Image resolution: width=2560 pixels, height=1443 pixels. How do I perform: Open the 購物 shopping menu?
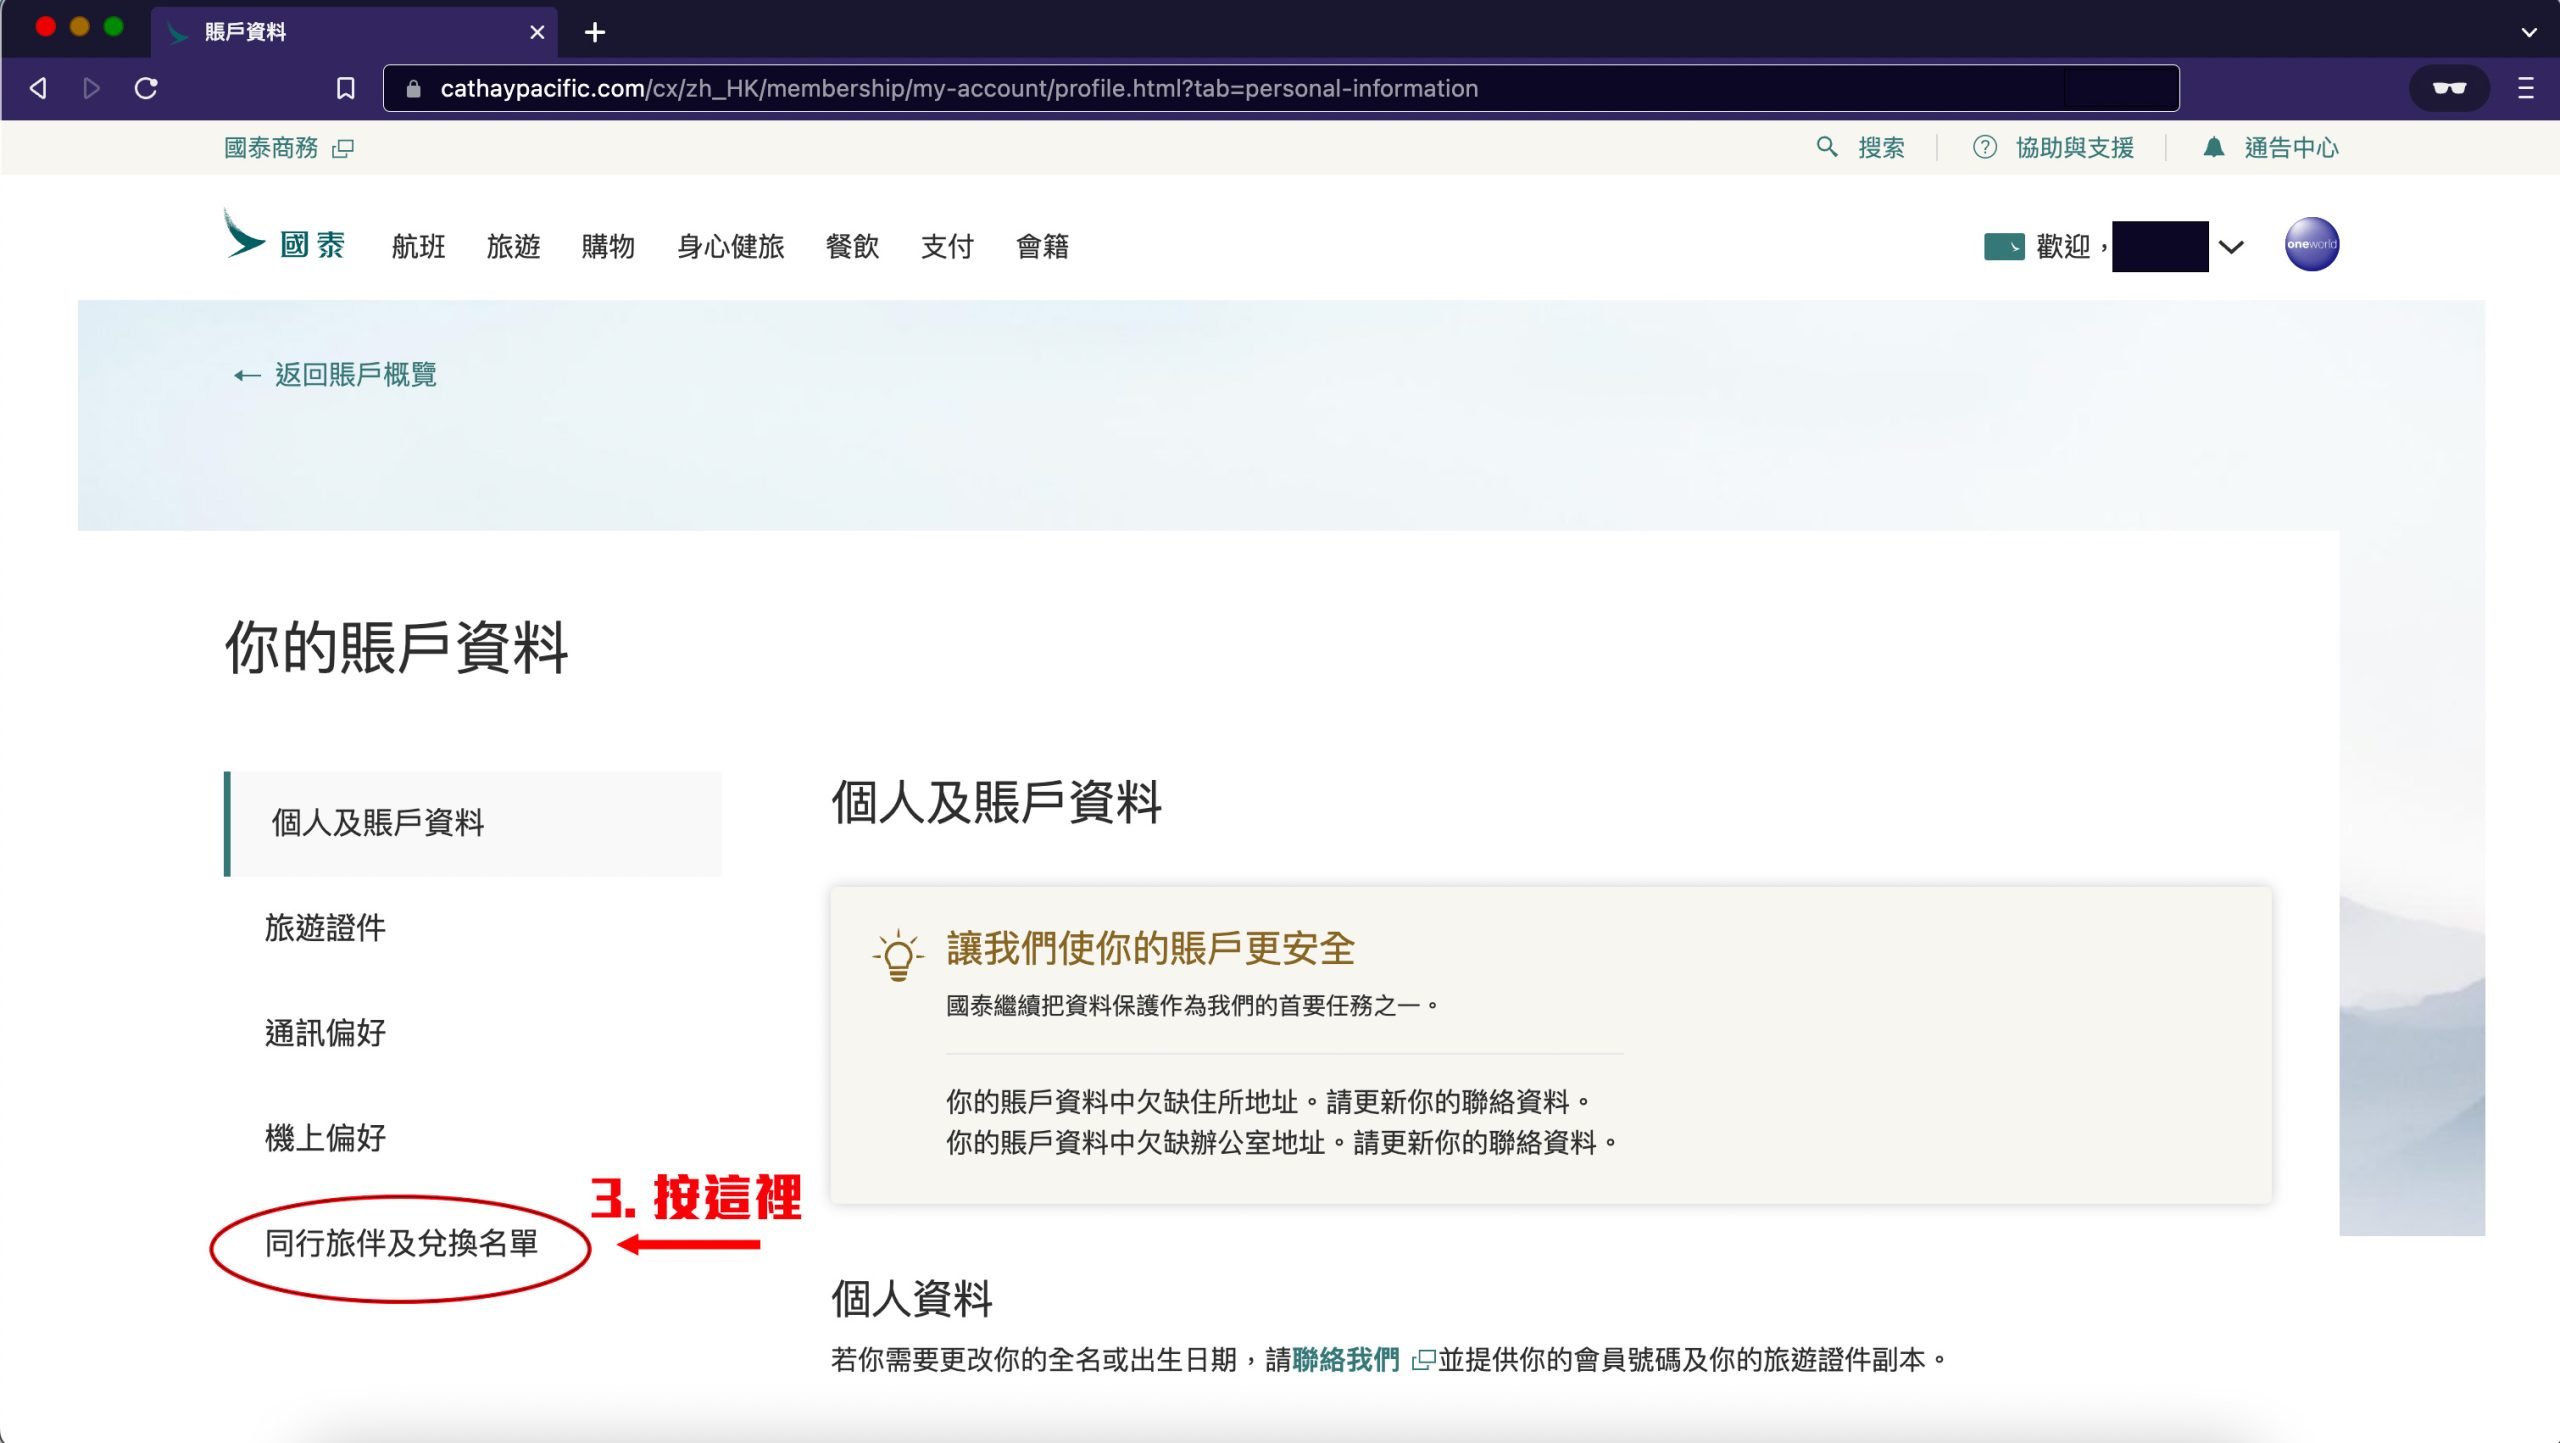pos(608,246)
